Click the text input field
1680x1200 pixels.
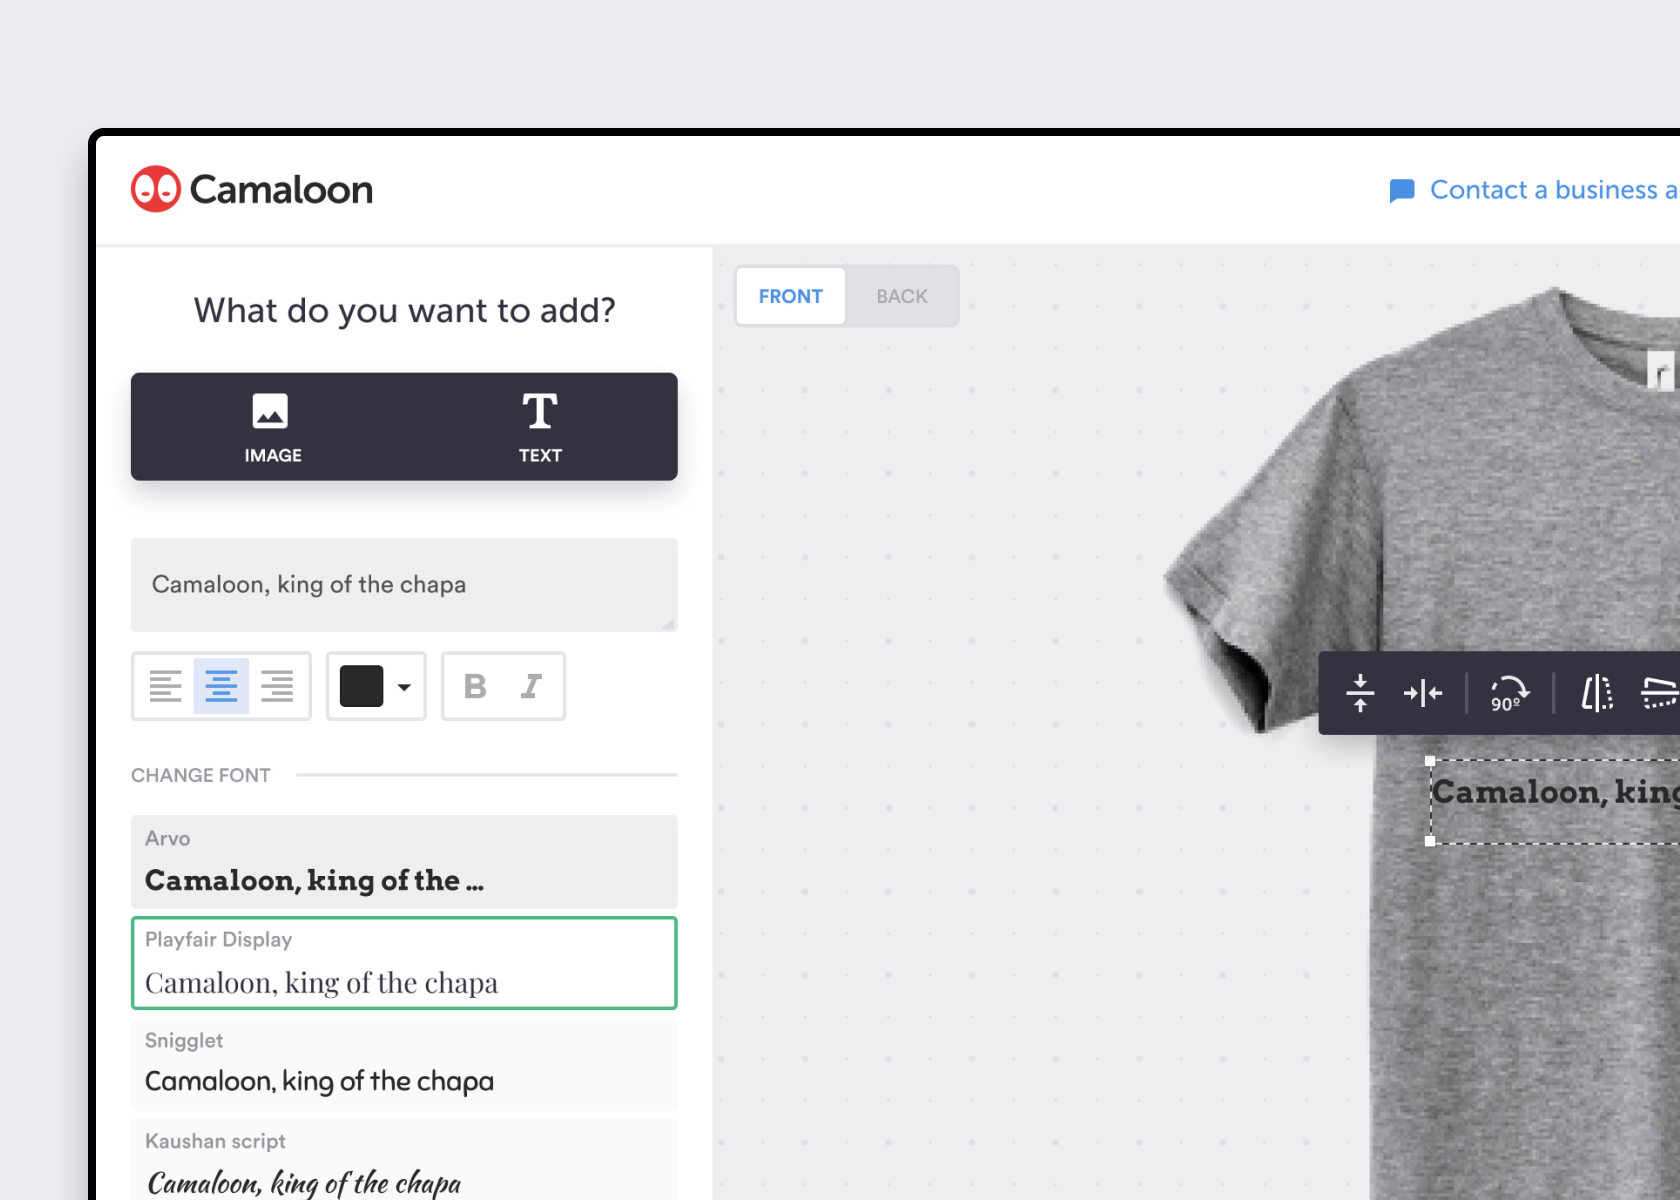(404, 585)
